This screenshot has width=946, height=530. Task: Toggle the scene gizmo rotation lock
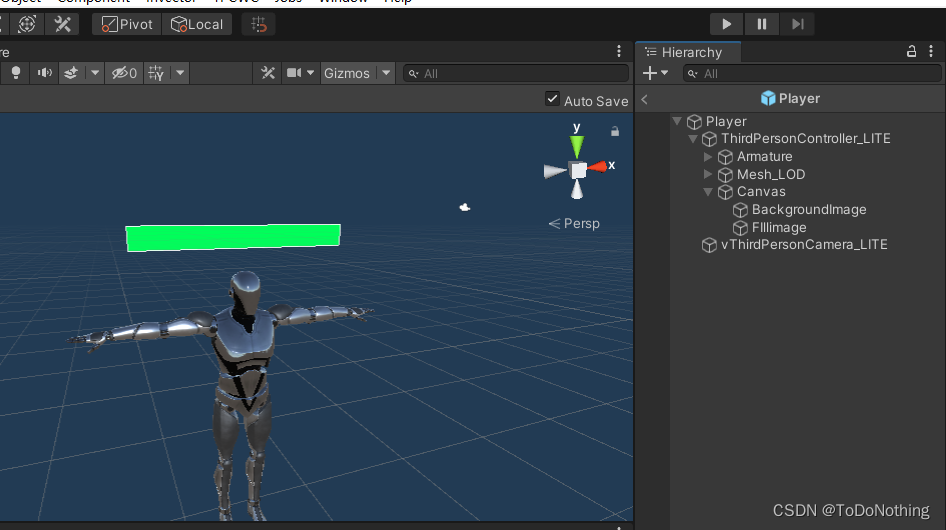[x=615, y=131]
